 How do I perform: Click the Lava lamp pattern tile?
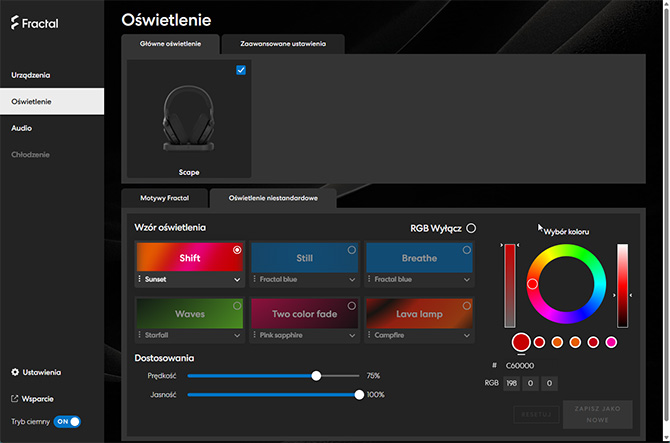419,314
